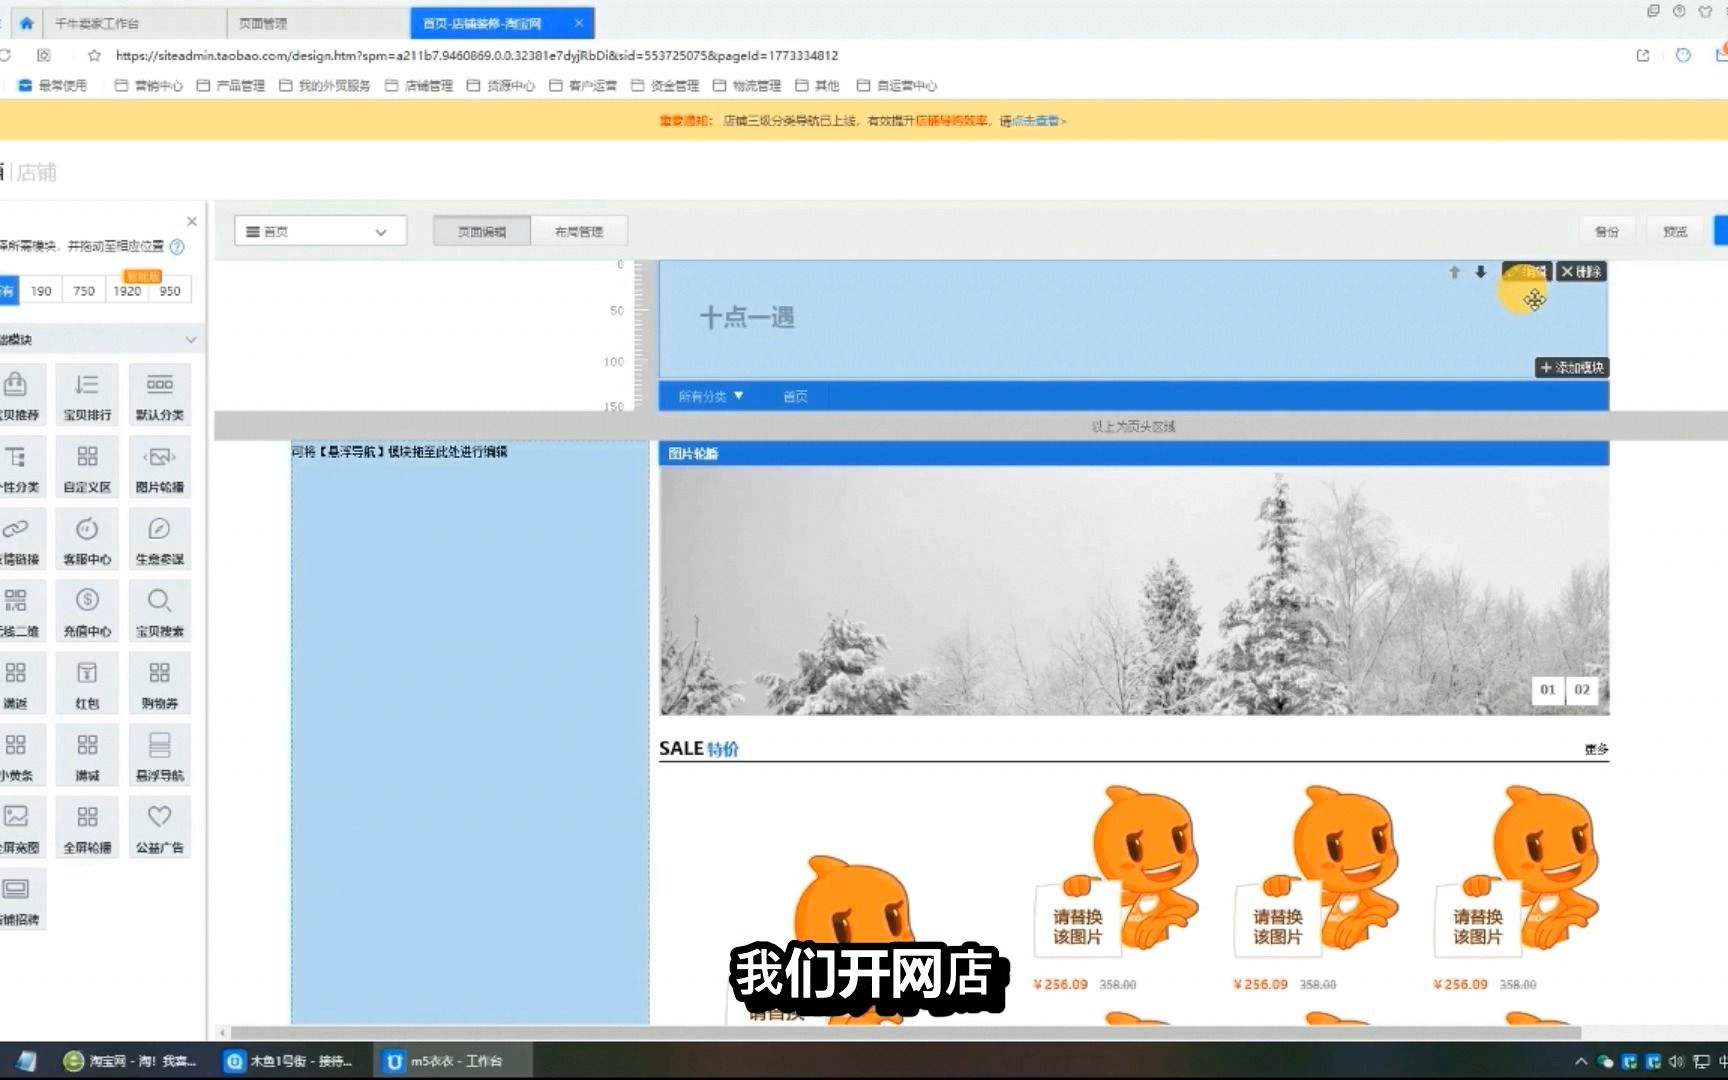Switch to the 千牛卖家工作台 tab
This screenshot has height=1080, width=1728.
(135, 23)
